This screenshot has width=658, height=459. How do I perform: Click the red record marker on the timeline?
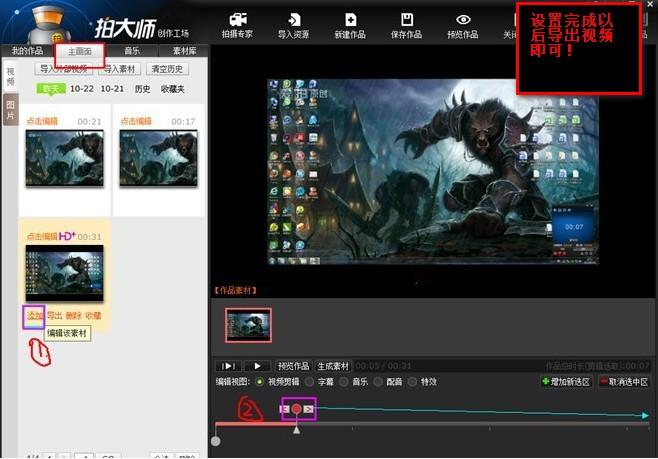tap(296, 409)
